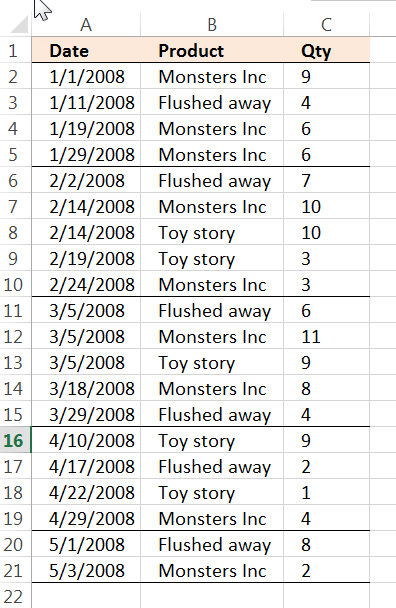The width and height of the screenshot is (396, 608).
Task: Select row 16 header
Action: (x=15, y=440)
